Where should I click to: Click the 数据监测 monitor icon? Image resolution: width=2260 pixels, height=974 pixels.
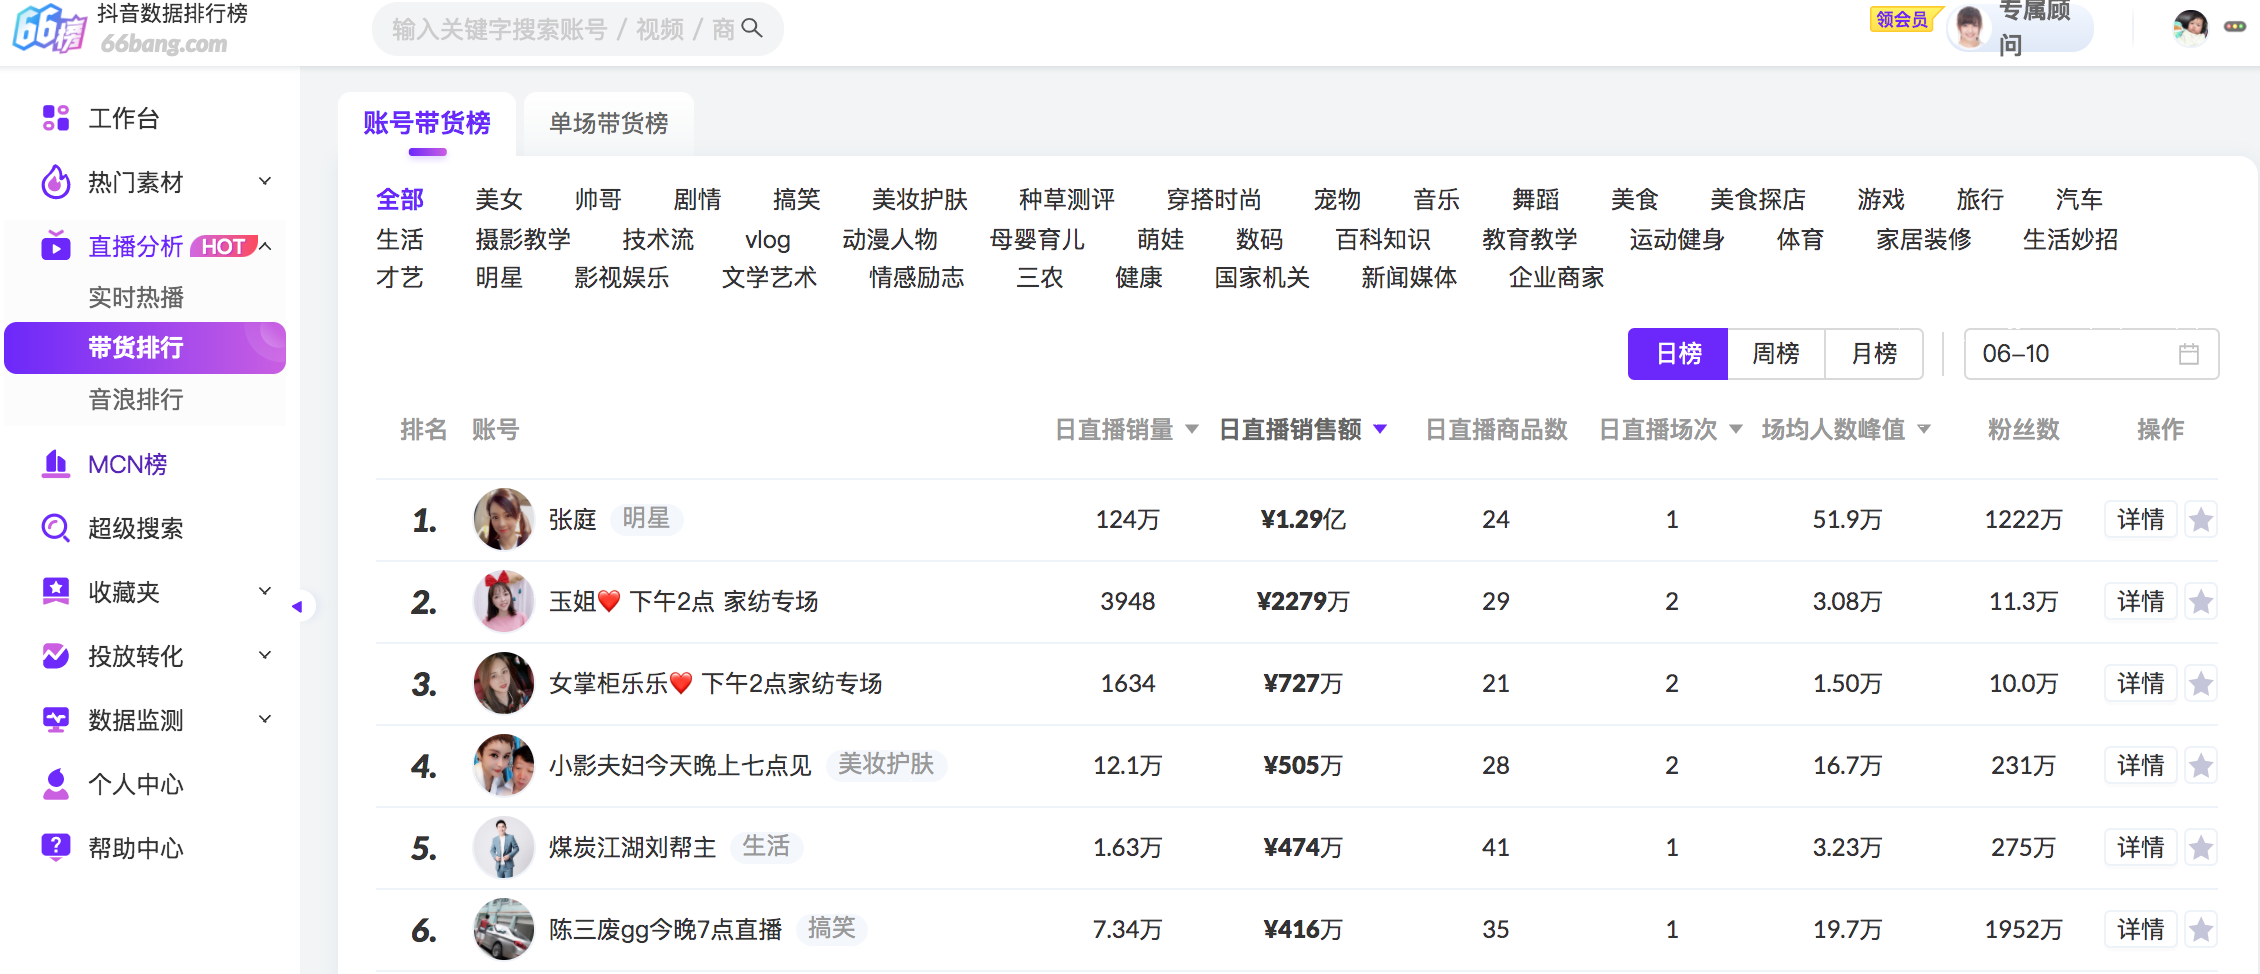click(56, 720)
